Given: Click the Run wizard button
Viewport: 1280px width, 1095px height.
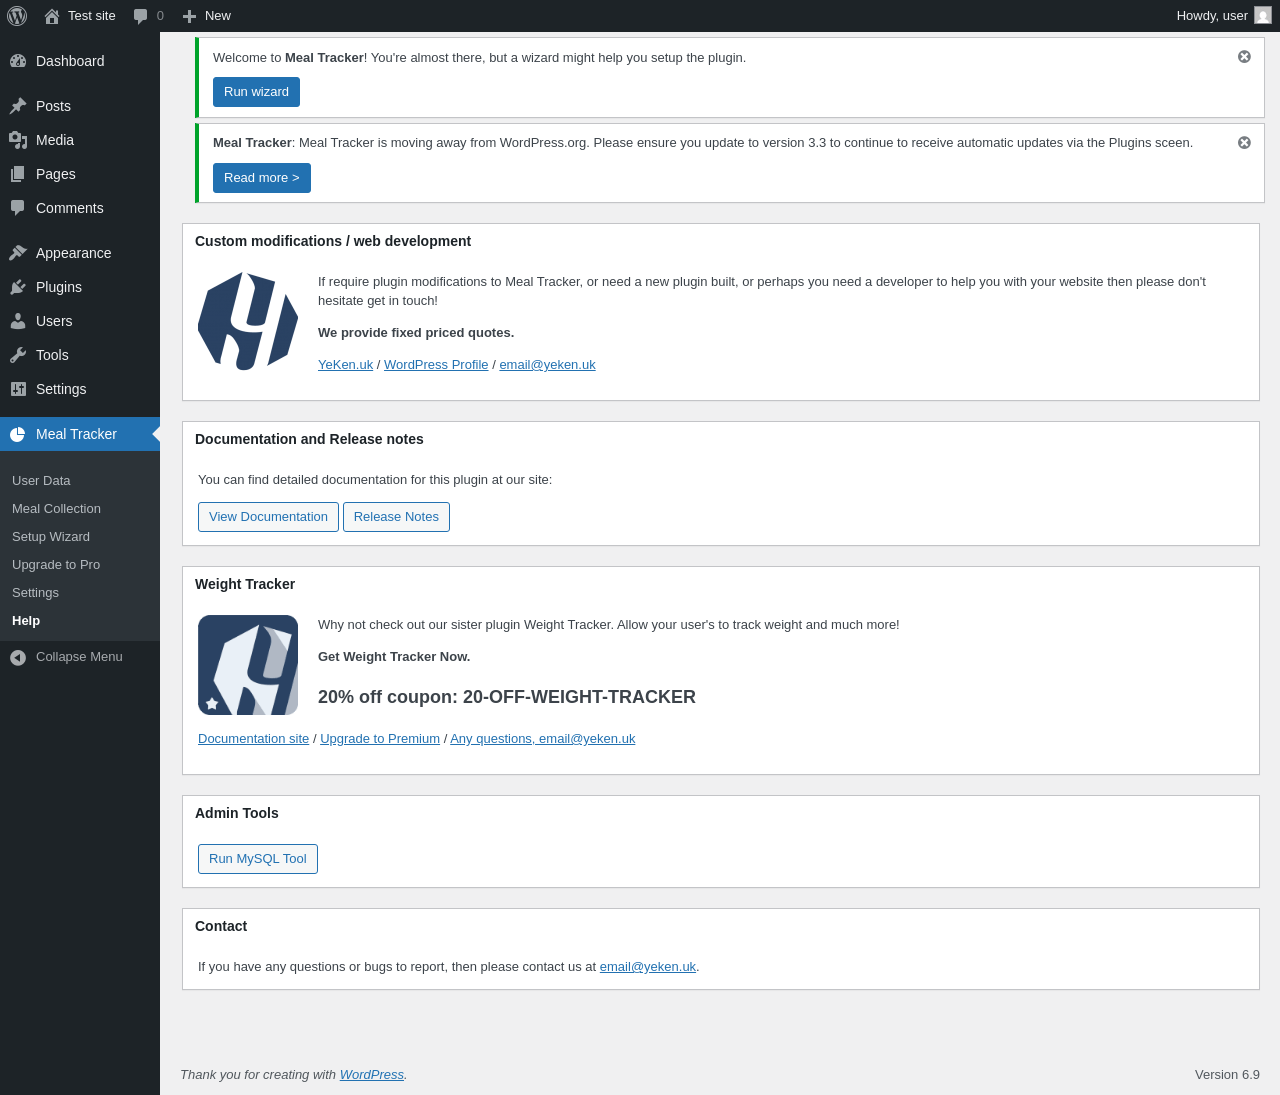Looking at the screenshot, I should (256, 92).
